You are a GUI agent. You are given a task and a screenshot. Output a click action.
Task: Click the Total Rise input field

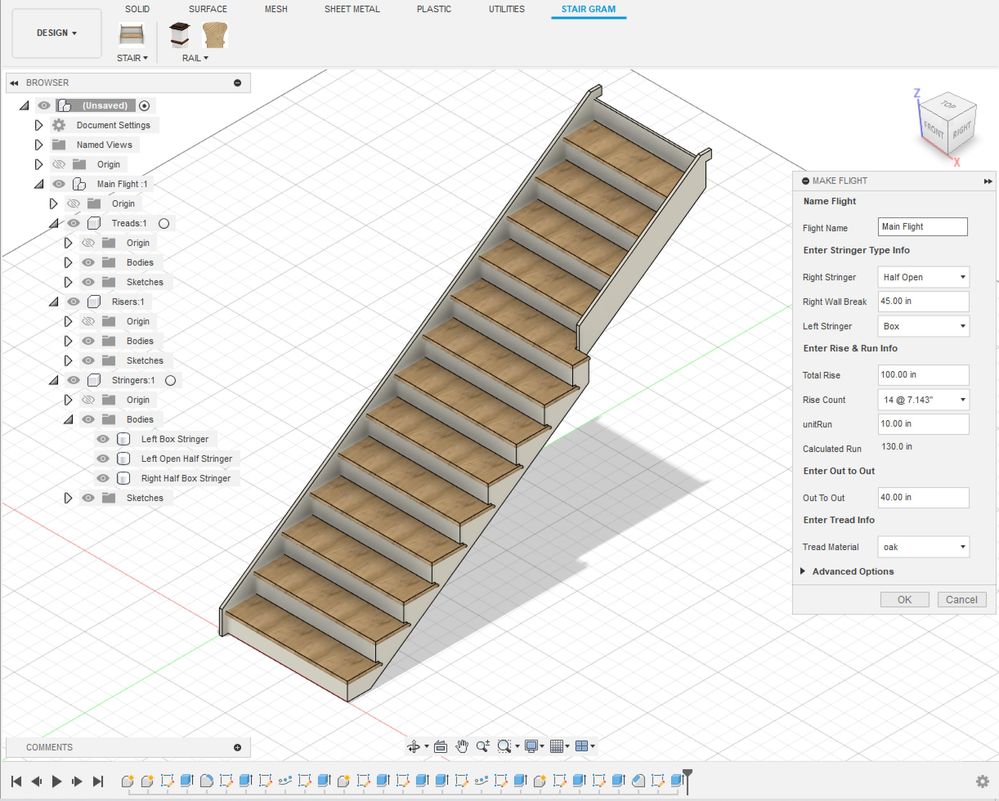(x=924, y=375)
